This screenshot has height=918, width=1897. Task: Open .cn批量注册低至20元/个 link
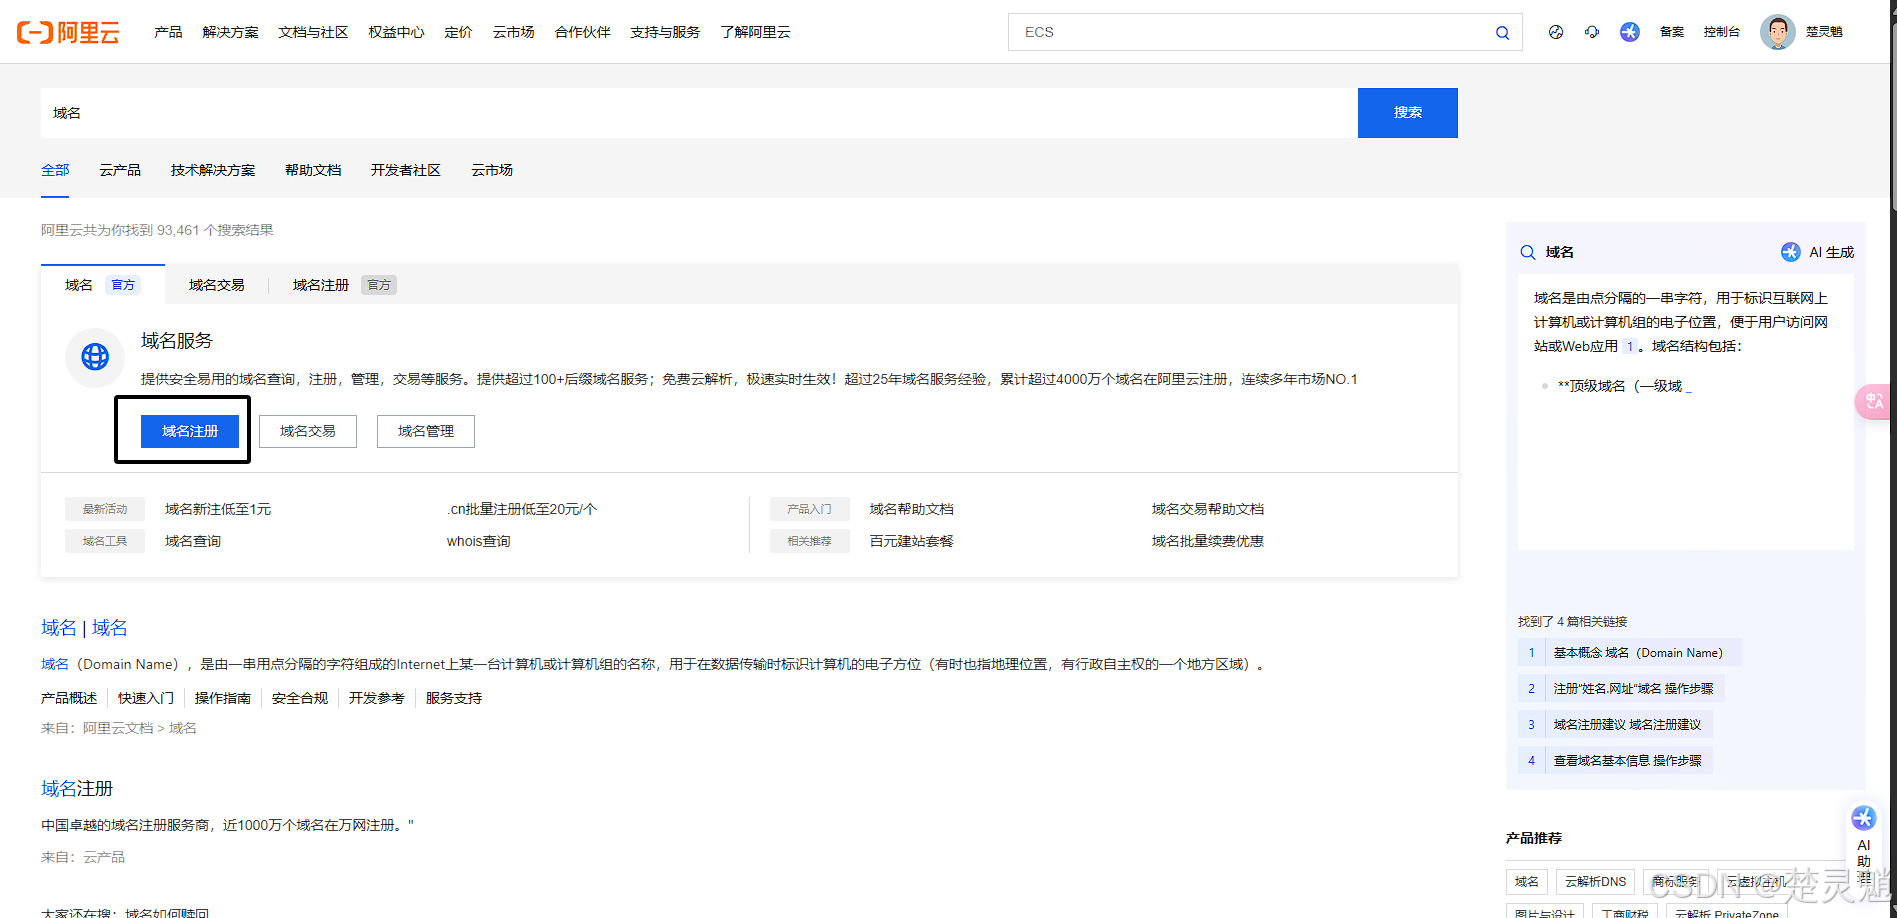click(x=522, y=509)
